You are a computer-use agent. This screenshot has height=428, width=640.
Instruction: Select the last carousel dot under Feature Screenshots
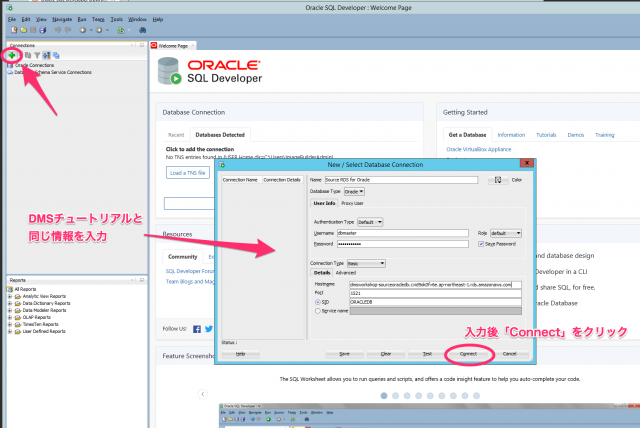pyautogui.click(x=476, y=395)
